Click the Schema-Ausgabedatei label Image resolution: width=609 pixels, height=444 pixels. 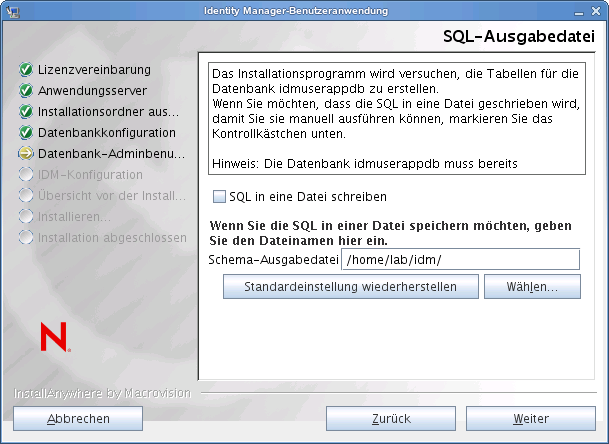tap(273, 259)
